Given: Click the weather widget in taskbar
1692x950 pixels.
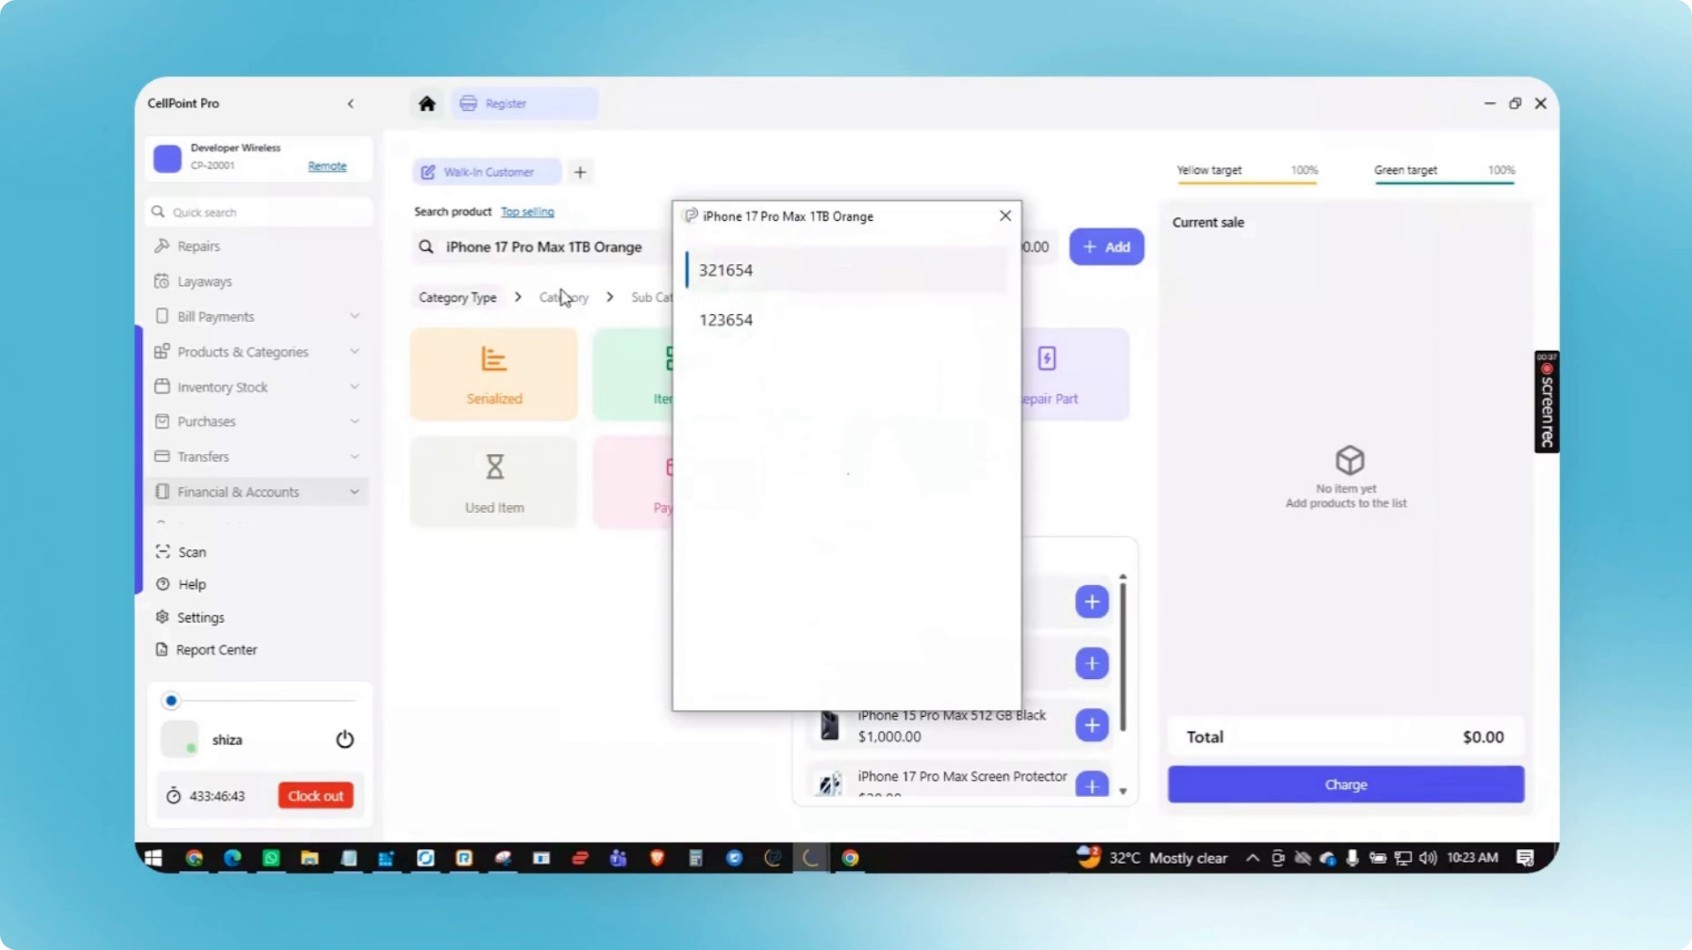Looking at the screenshot, I should (1152, 858).
